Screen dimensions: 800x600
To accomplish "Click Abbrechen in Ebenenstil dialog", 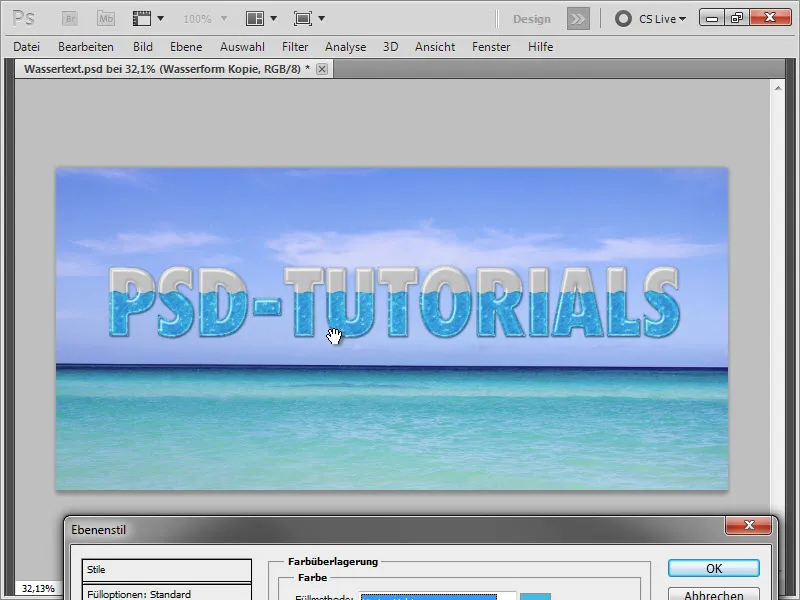I will pyautogui.click(x=714, y=594).
